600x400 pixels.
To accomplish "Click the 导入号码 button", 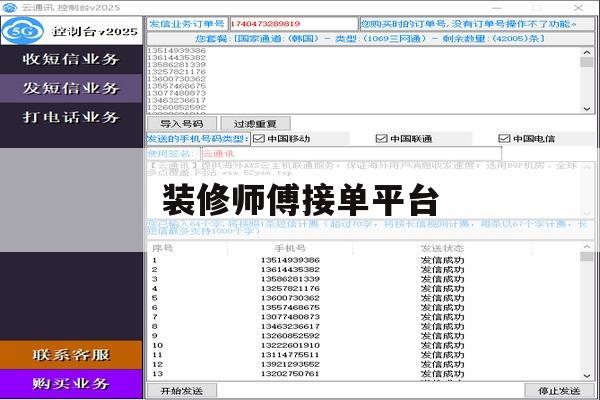I will pos(182,124).
